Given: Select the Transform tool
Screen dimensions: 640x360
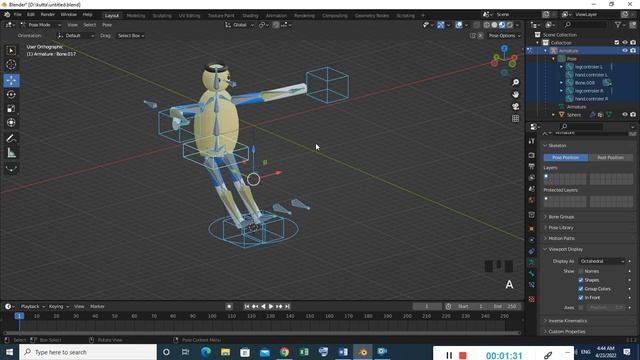Looking at the screenshot, I should coord(11,122).
